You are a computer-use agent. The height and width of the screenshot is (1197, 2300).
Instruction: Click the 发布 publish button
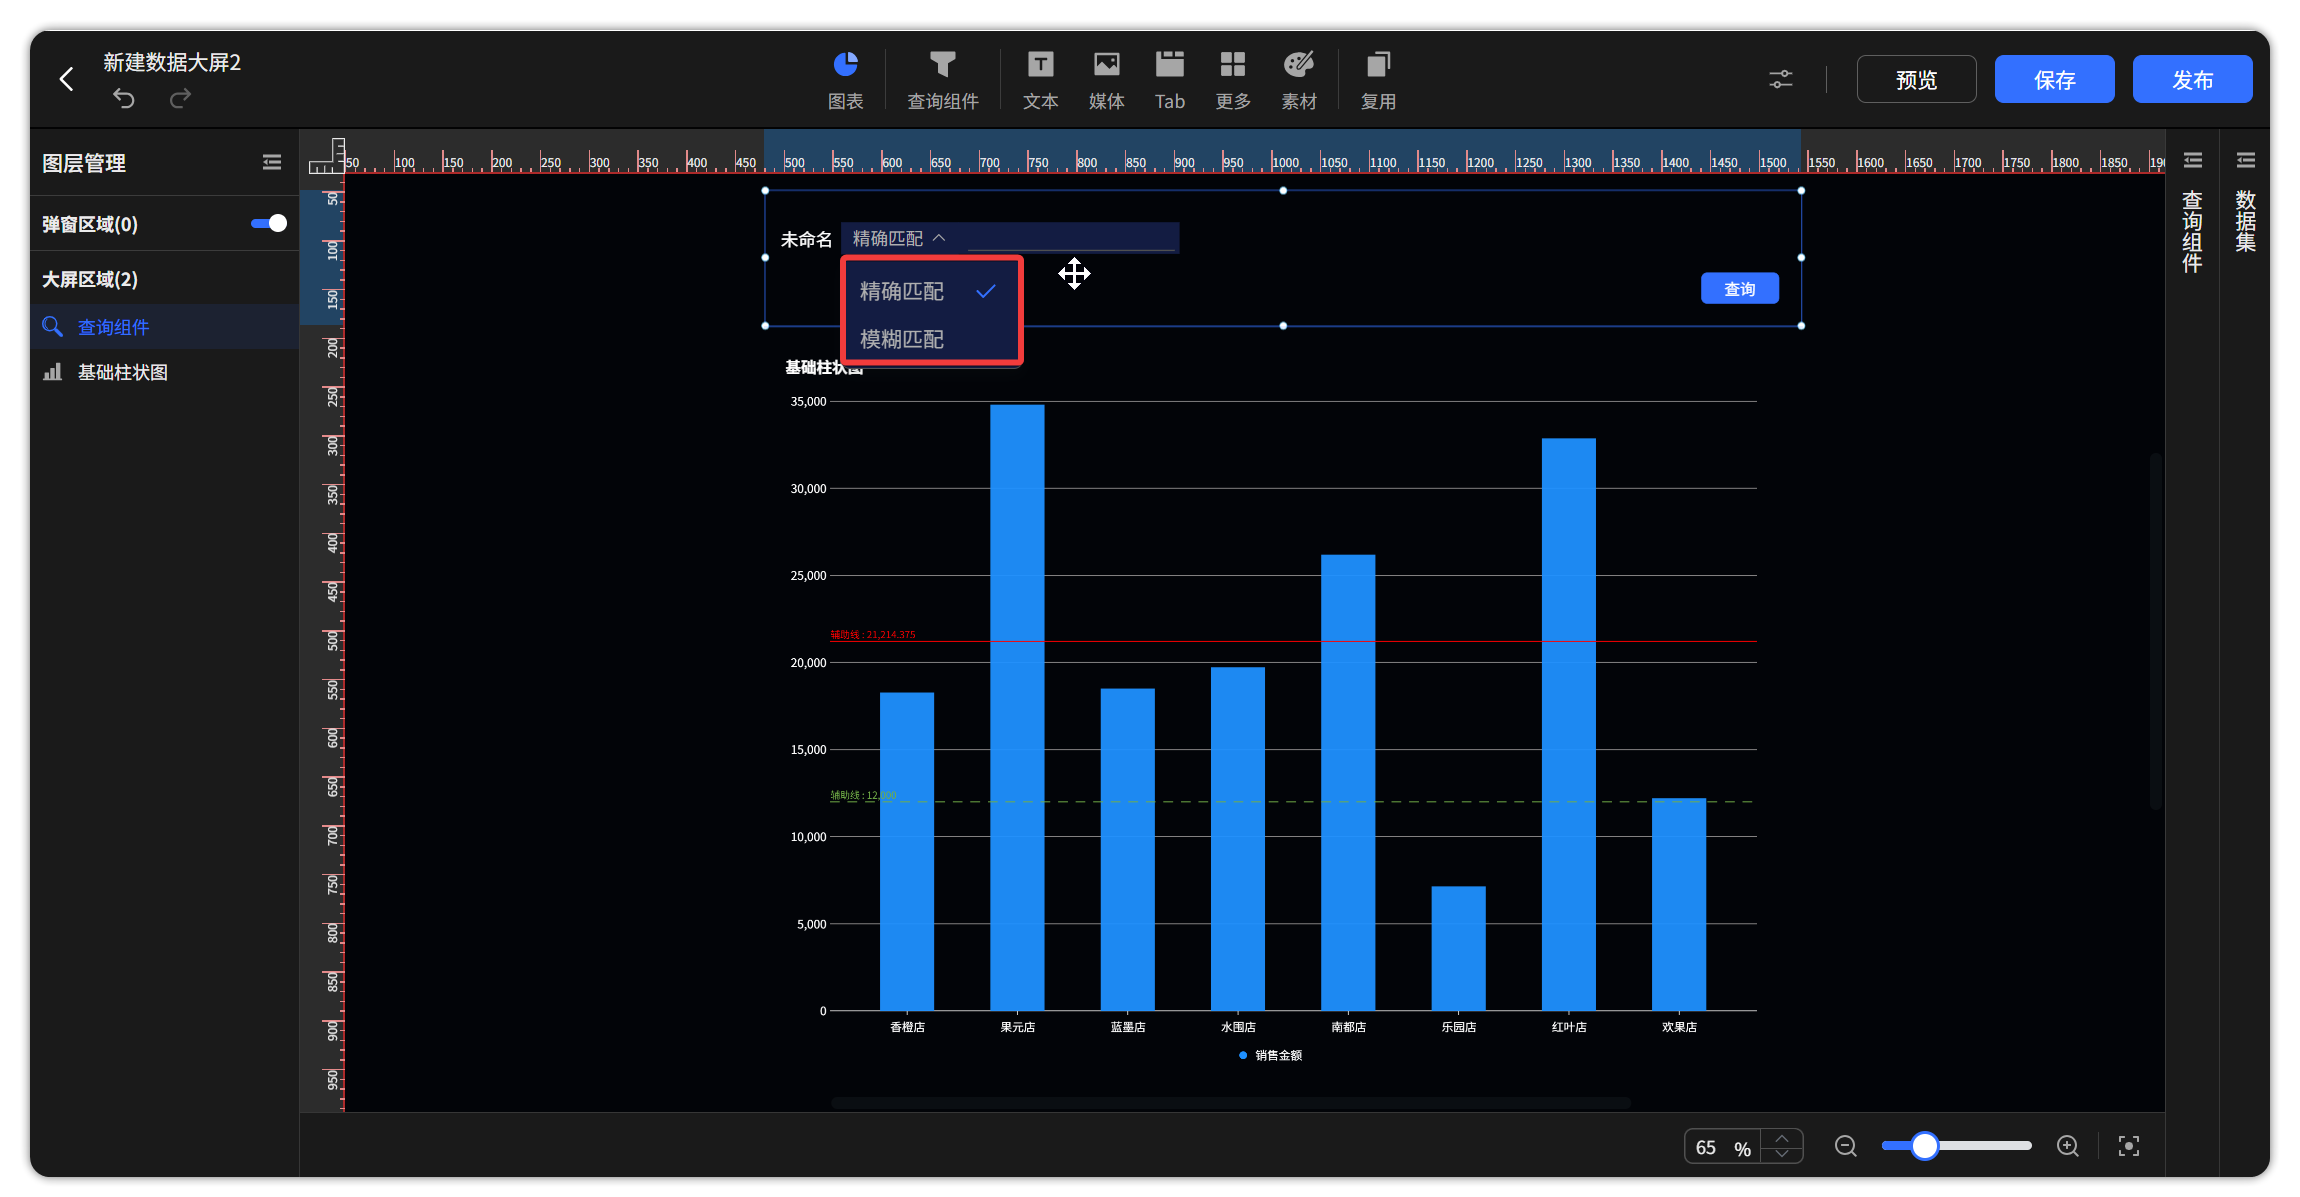2192,79
